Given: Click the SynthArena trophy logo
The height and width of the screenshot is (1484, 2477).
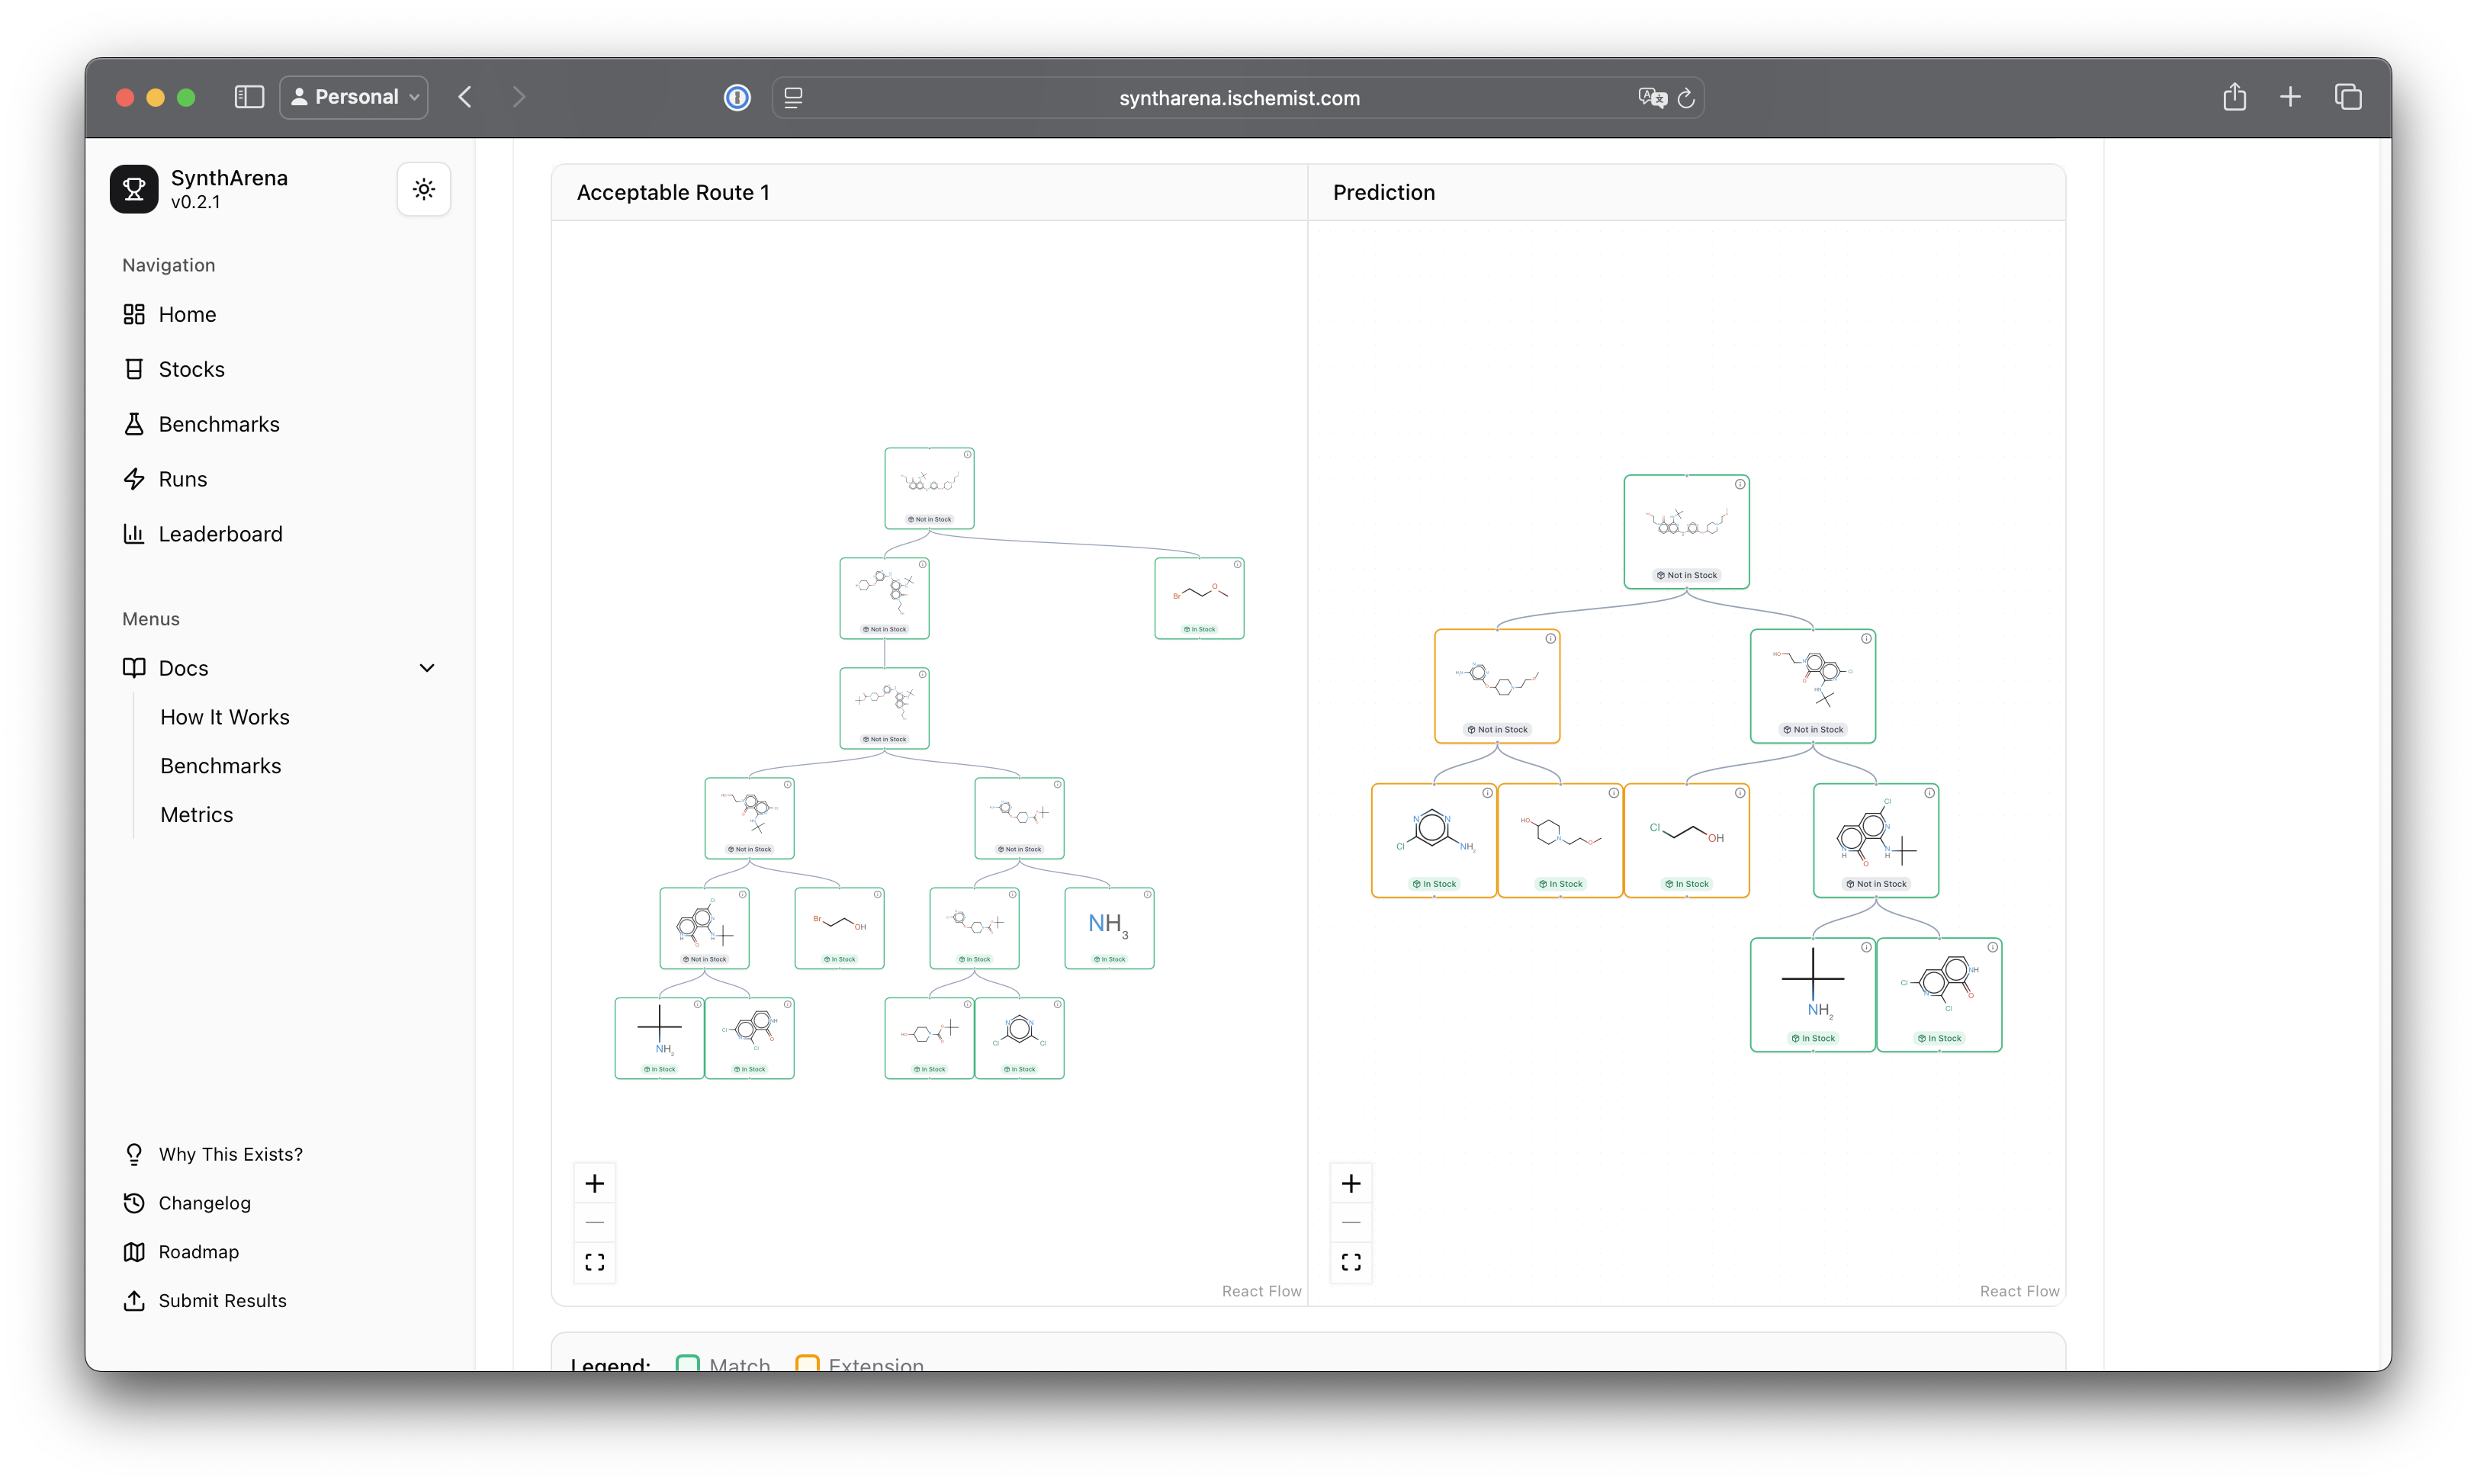Looking at the screenshot, I should (x=134, y=189).
